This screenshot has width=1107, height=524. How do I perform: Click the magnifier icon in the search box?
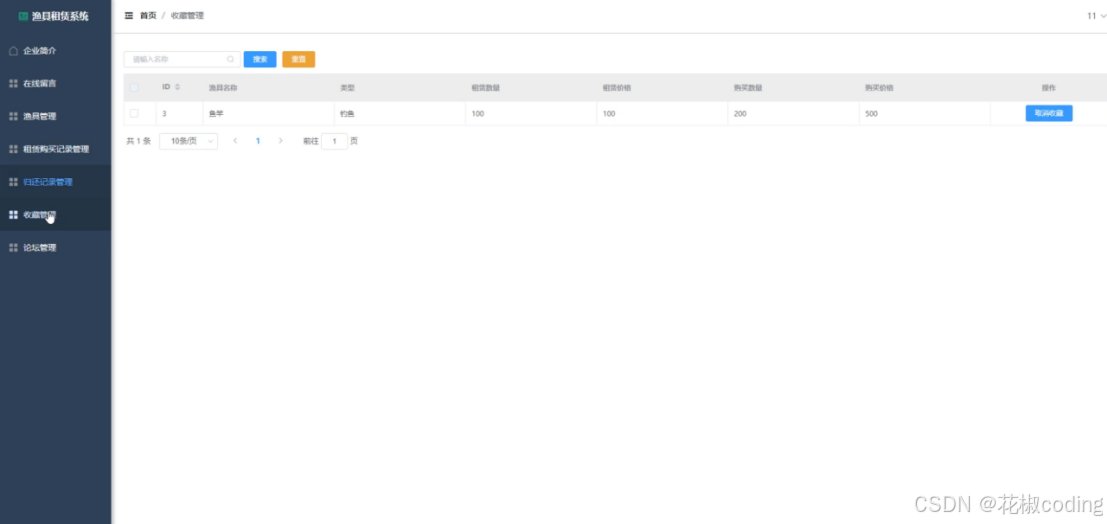(230, 59)
